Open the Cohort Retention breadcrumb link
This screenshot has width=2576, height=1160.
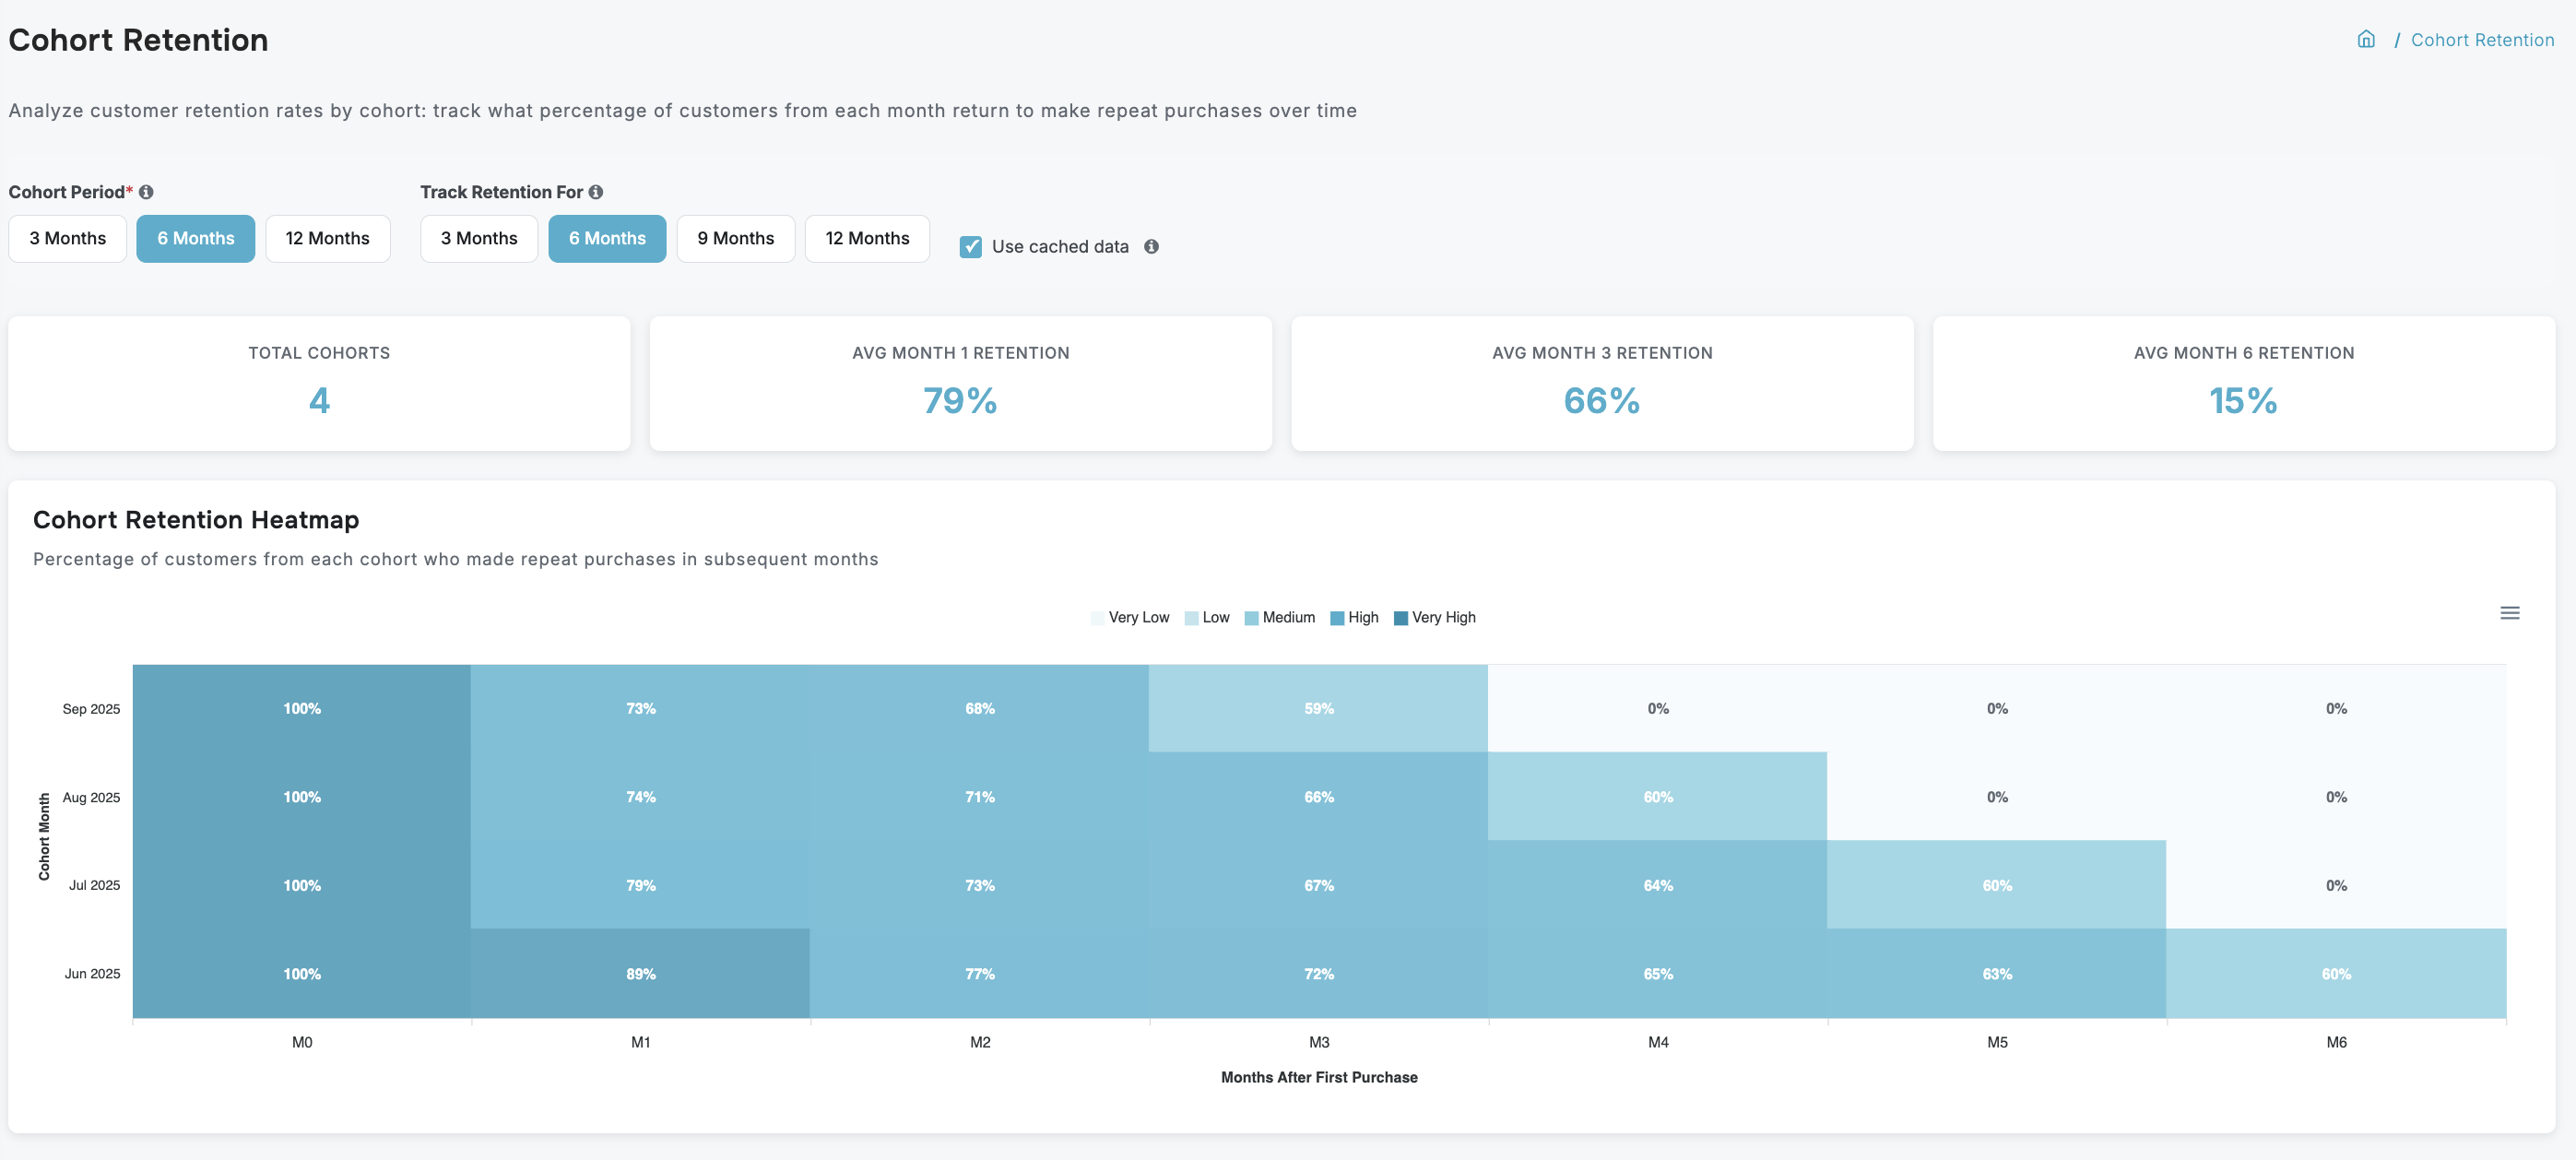(2483, 39)
